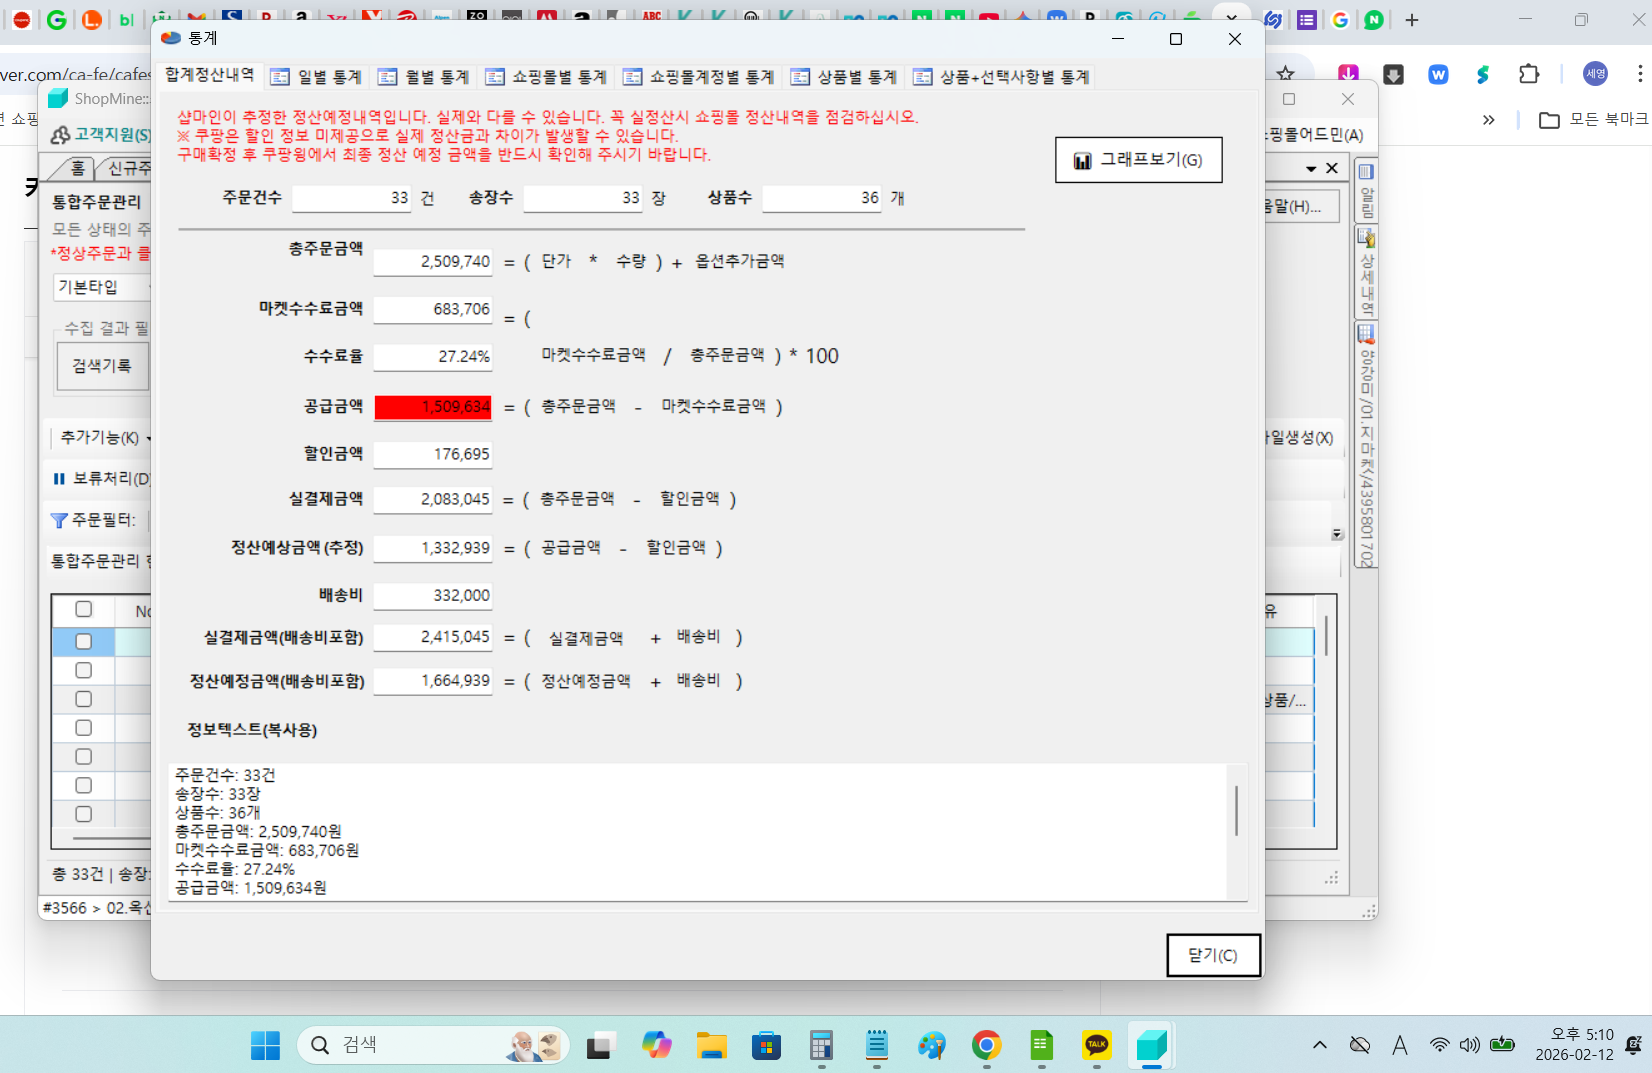
Task: Open KakaoTalk from the taskbar
Action: click(x=1097, y=1045)
